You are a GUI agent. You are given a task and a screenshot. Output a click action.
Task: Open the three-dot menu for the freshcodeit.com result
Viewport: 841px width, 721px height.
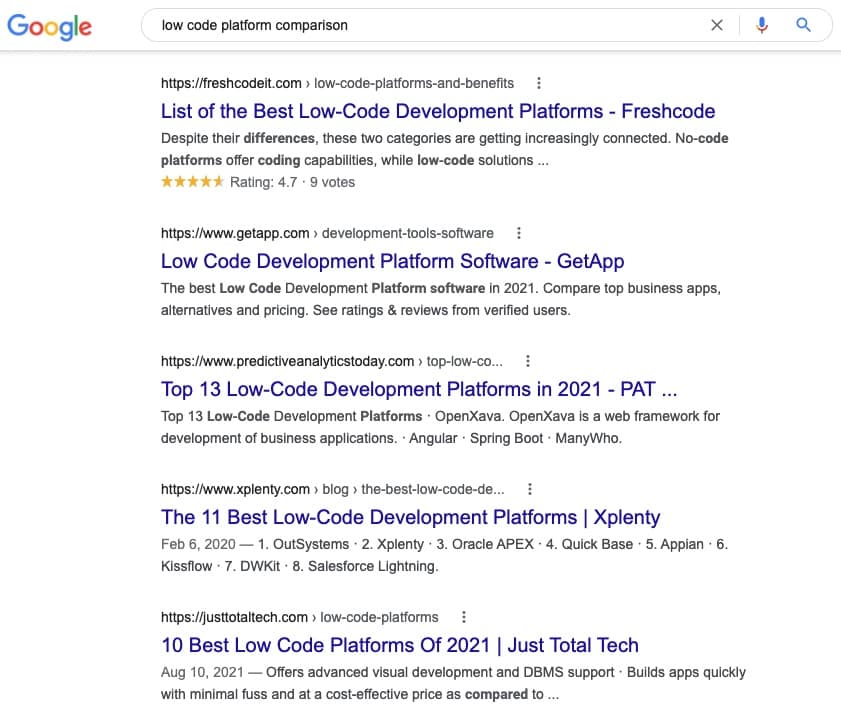click(x=538, y=83)
